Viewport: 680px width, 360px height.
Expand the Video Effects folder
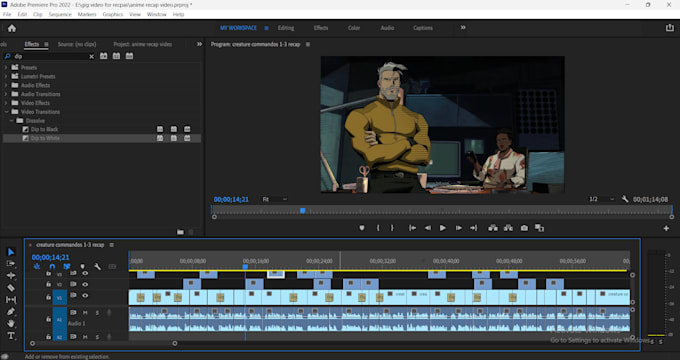click(x=6, y=103)
